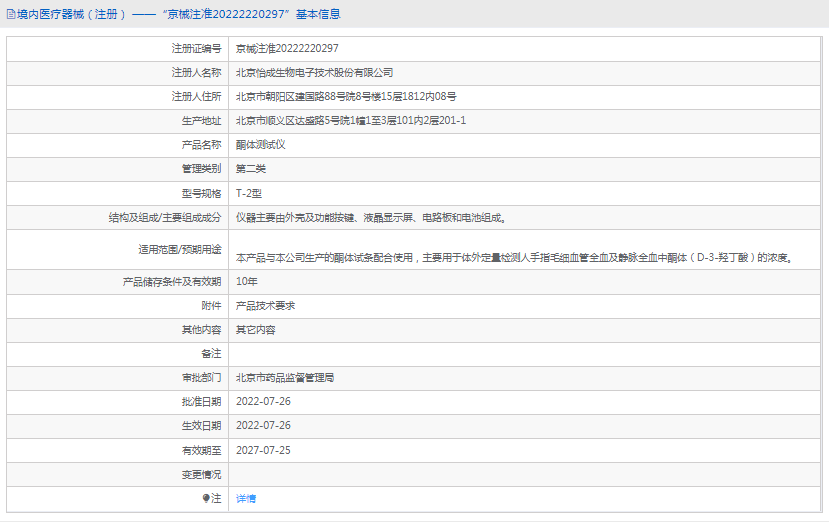Select the label 附件
The width and height of the screenshot is (829, 522).
[x=211, y=306]
